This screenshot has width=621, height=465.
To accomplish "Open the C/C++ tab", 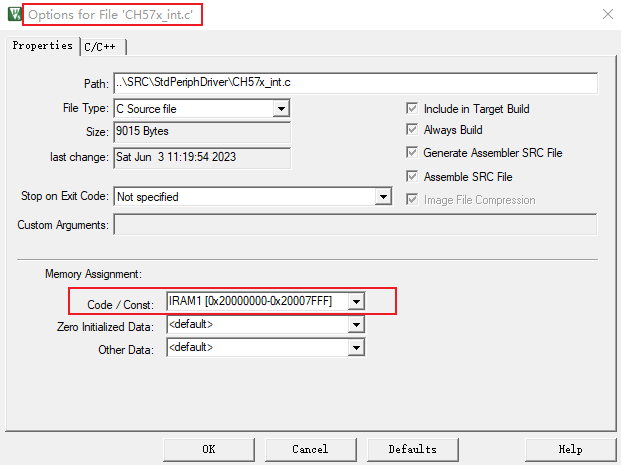I will coord(103,46).
